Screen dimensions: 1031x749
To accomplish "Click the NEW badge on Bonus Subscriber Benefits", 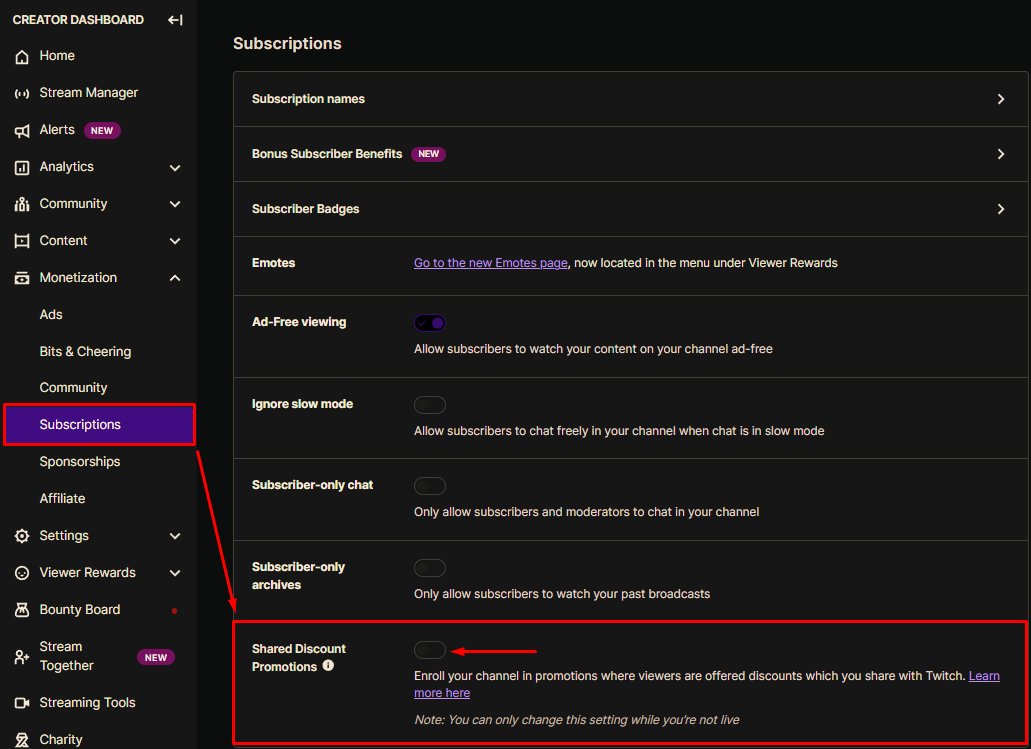I will [428, 154].
